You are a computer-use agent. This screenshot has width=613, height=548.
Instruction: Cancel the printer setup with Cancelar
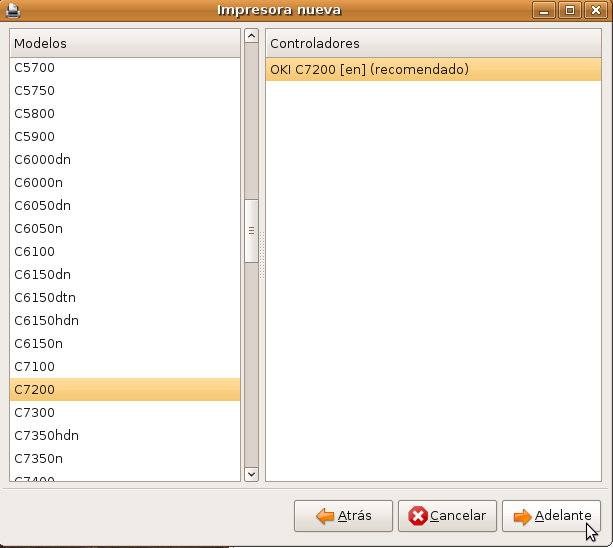coord(447,516)
